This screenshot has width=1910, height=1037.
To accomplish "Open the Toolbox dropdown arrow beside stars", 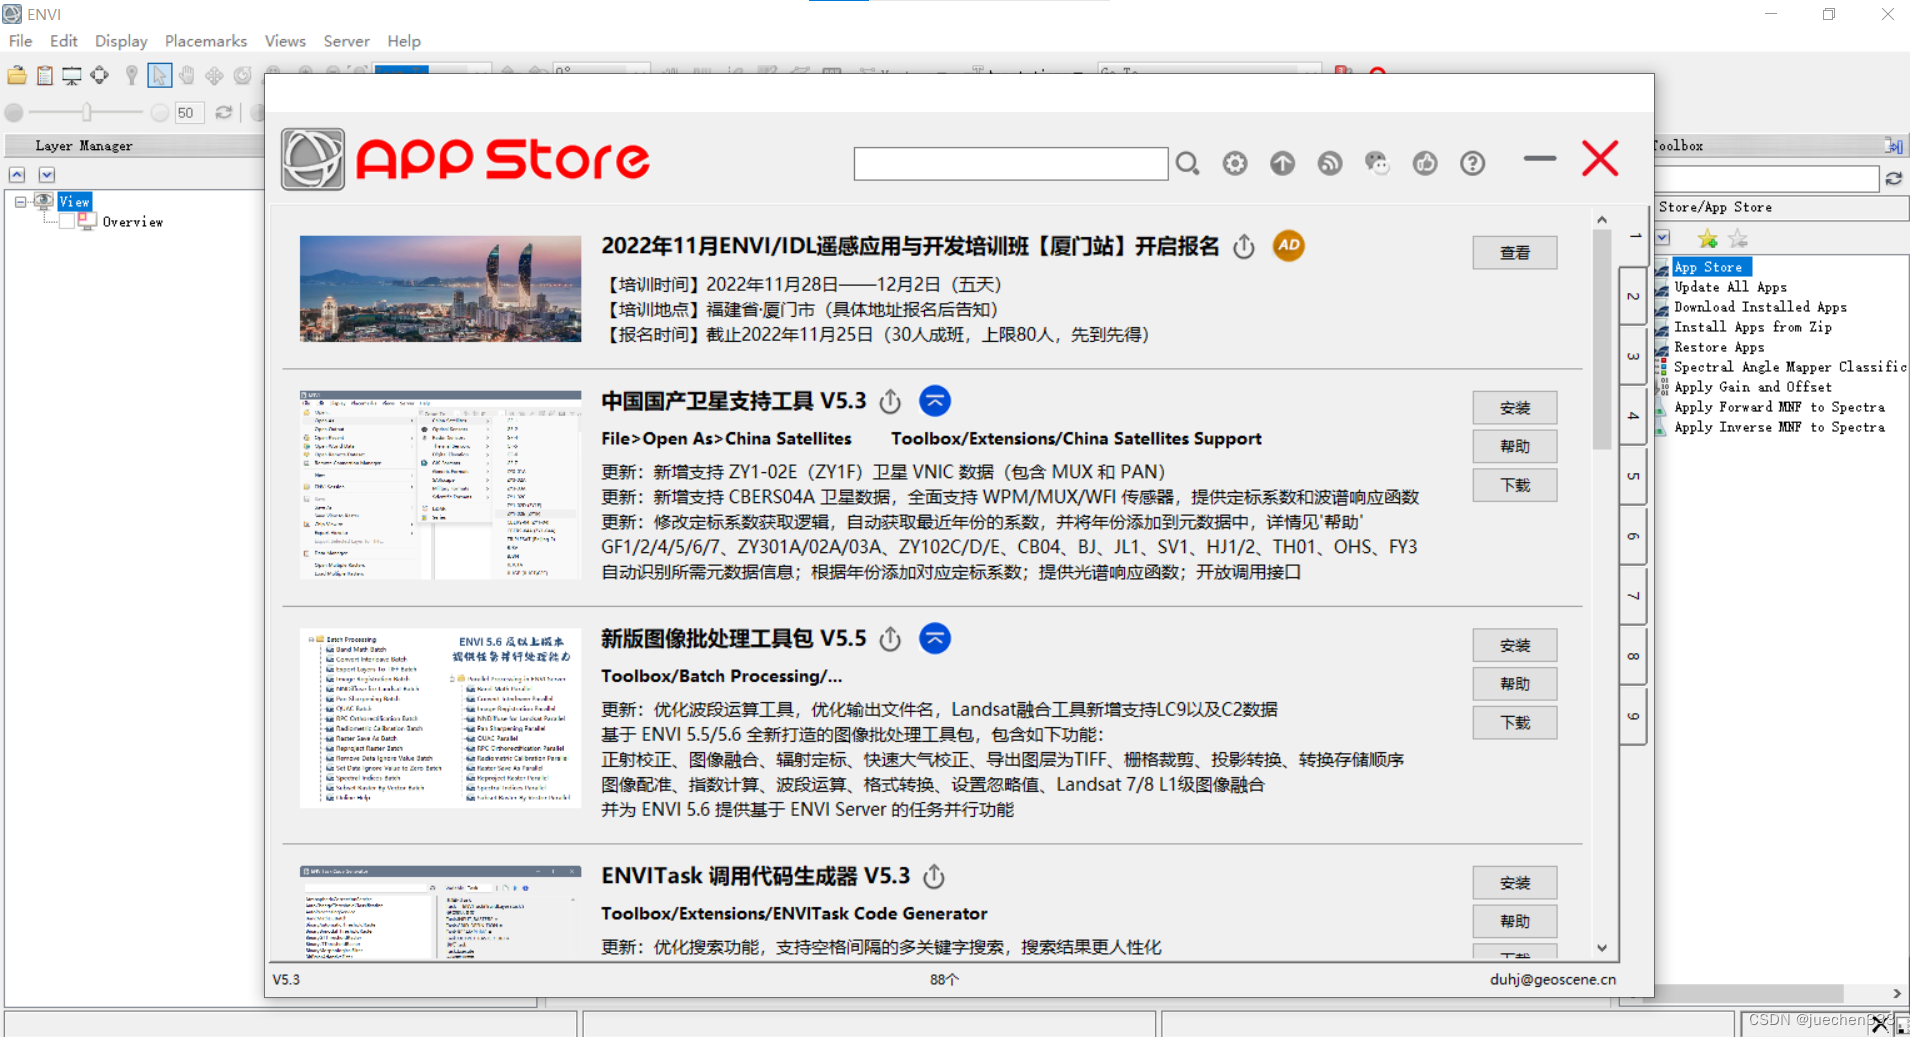I will (1663, 238).
